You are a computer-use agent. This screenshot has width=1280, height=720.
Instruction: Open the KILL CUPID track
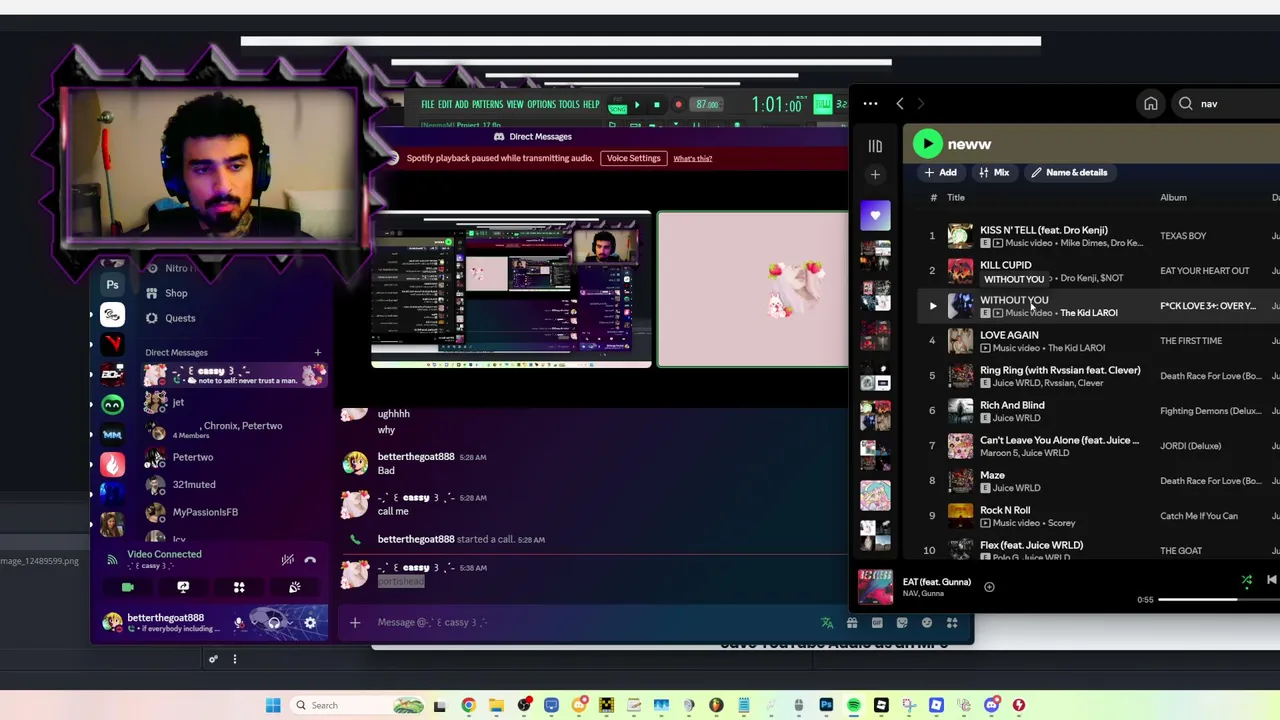[1005, 265]
